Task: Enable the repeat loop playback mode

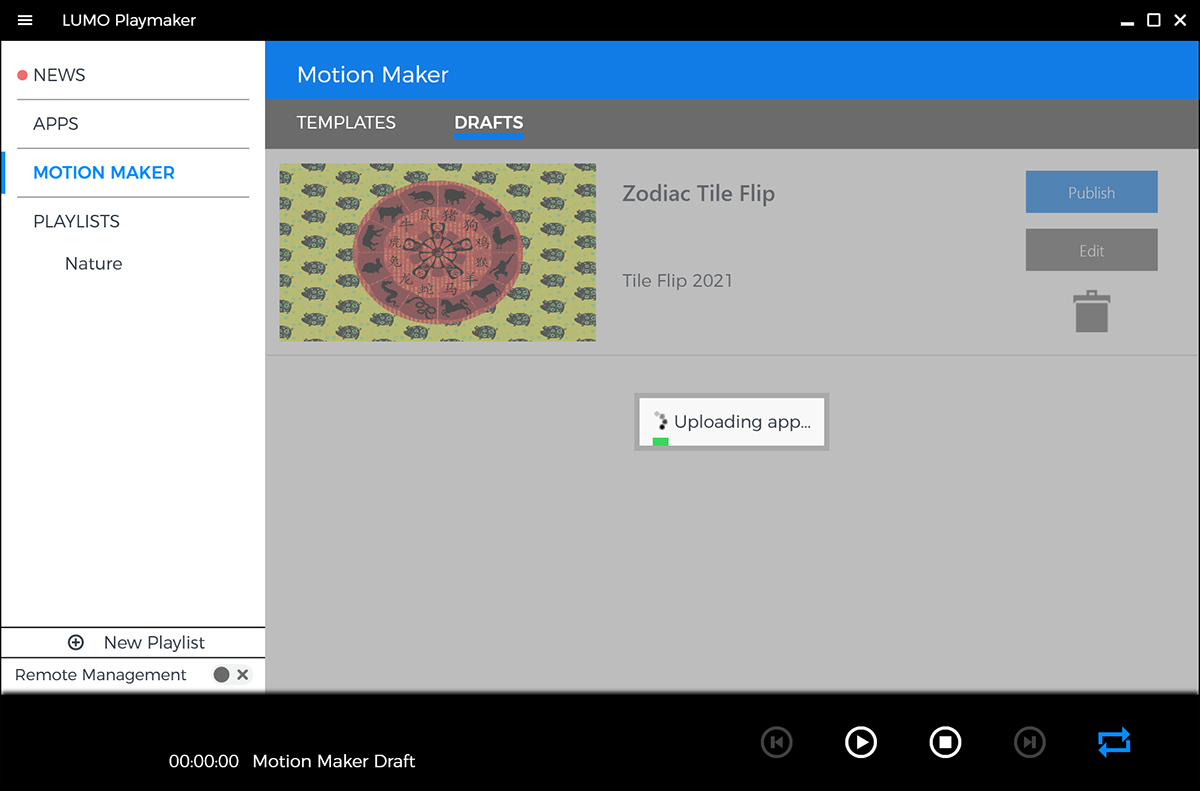Action: (1113, 742)
